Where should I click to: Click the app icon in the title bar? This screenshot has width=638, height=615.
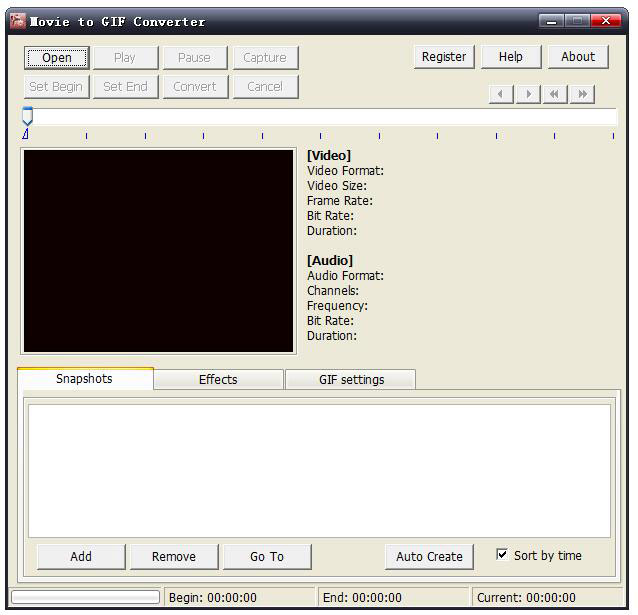[x=17, y=21]
